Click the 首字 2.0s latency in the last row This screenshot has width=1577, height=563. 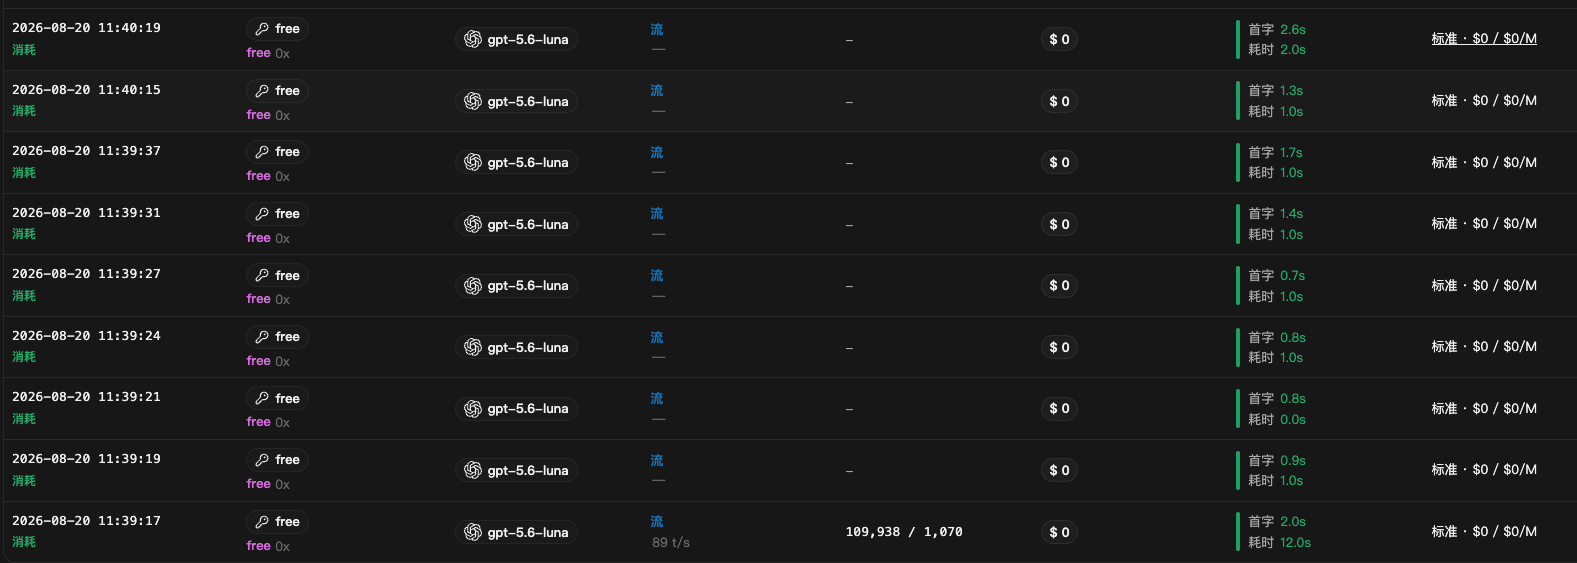pyautogui.click(x=1277, y=522)
